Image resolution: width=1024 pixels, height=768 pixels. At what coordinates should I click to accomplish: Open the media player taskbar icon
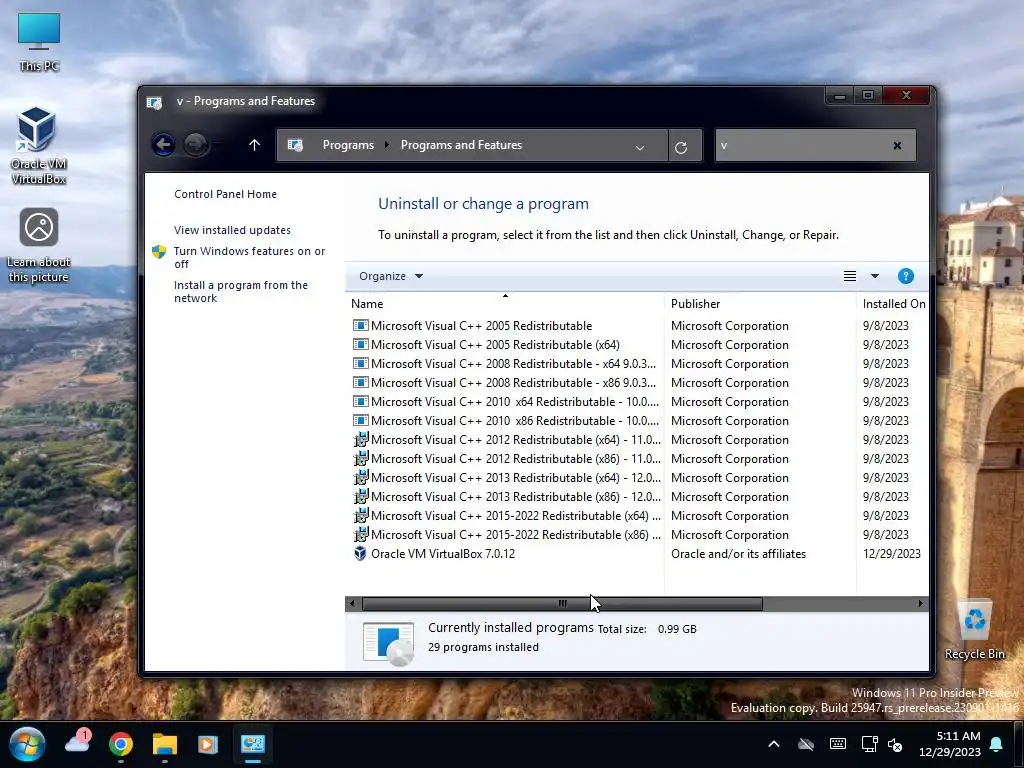207,744
